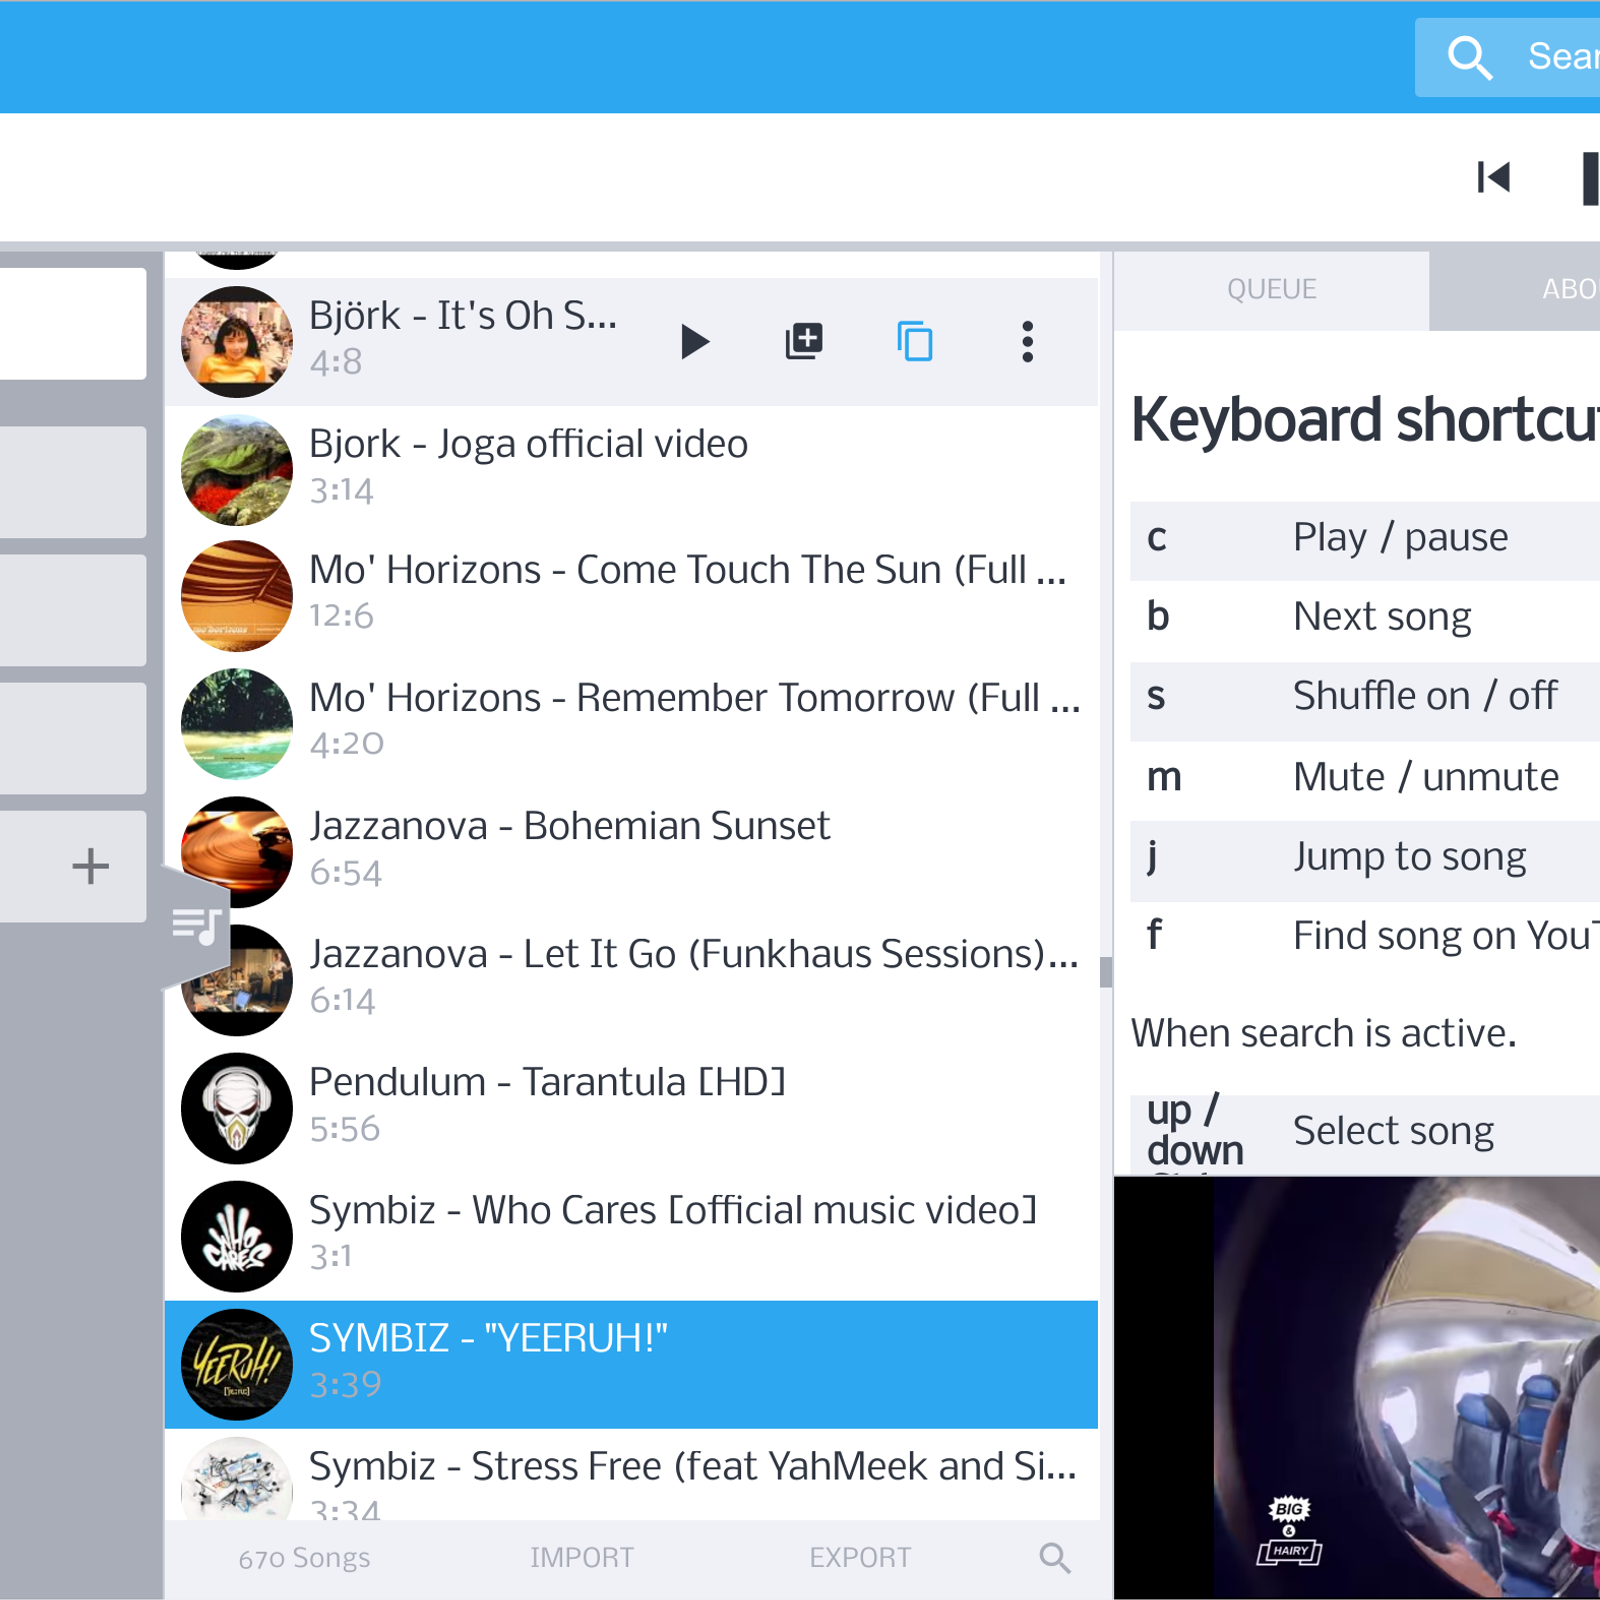
Task: Select Jazzanova - Bohemian Sunset
Action: 631,852
